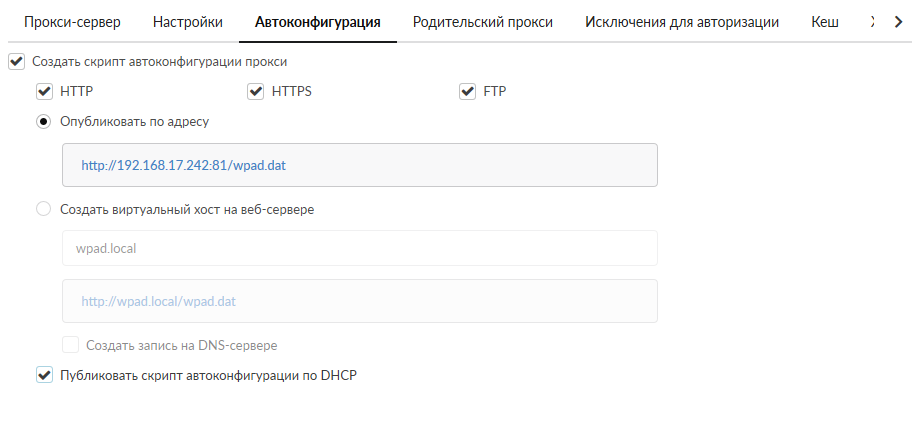The width and height of the screenshot is (920, 434).
Task: Go to the Родительский прокси tab
Action: (483, 22)
